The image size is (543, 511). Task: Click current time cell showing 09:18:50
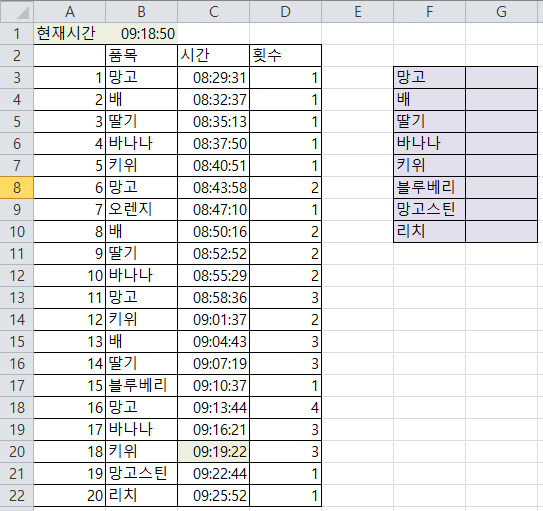tap(142, 34)
